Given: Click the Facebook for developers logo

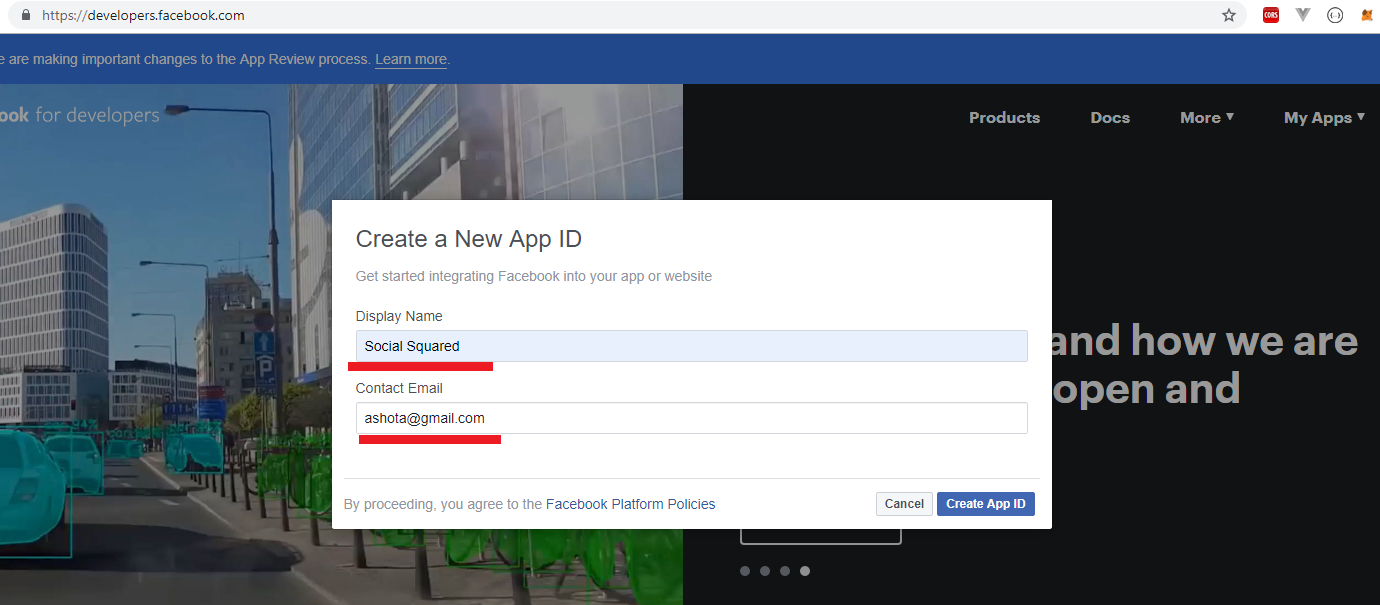Looking at the screenshot, I should (x=80, y=116).
